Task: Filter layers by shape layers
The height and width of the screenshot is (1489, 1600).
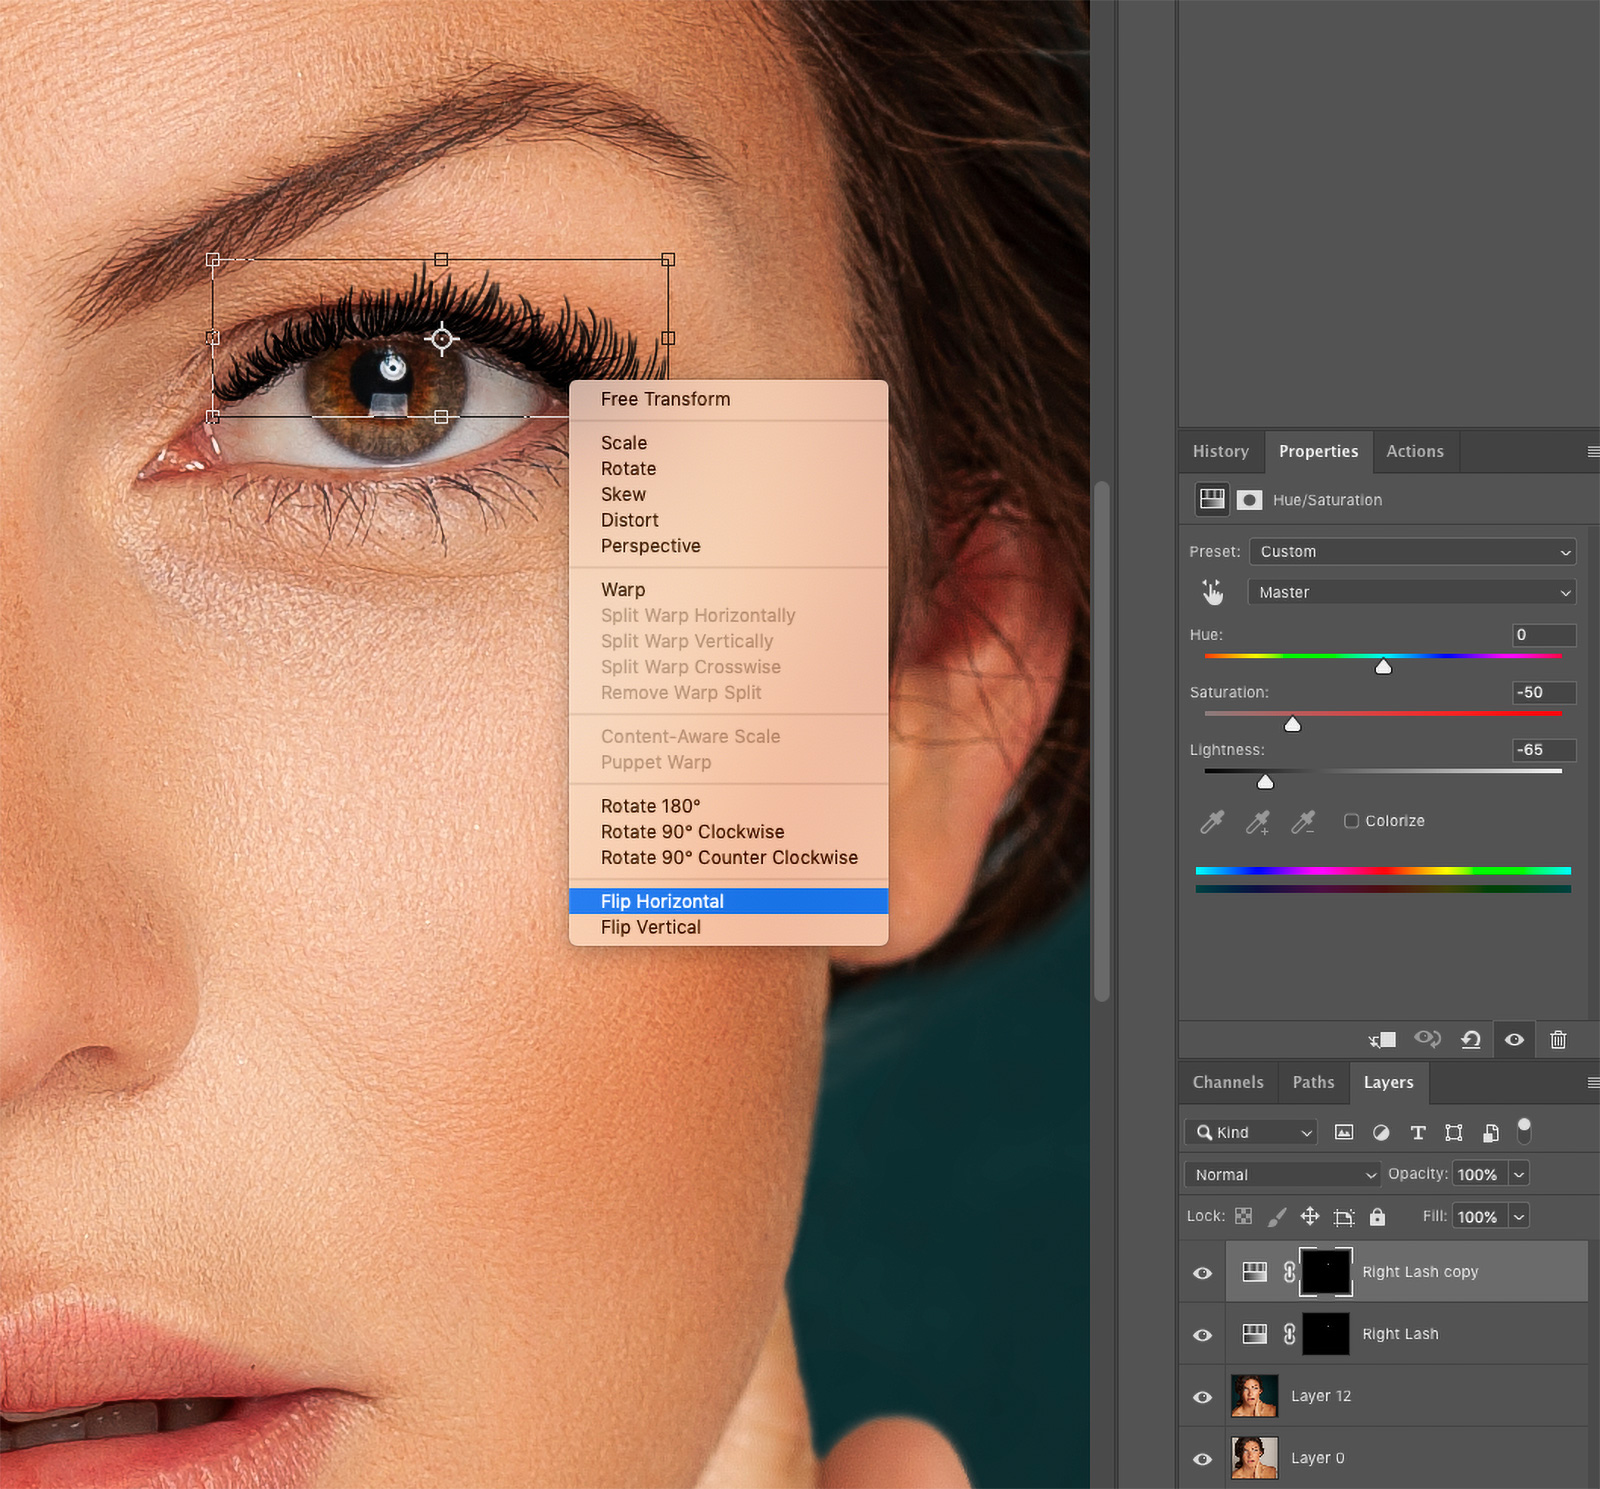Action: (x=1454, y=1132)
